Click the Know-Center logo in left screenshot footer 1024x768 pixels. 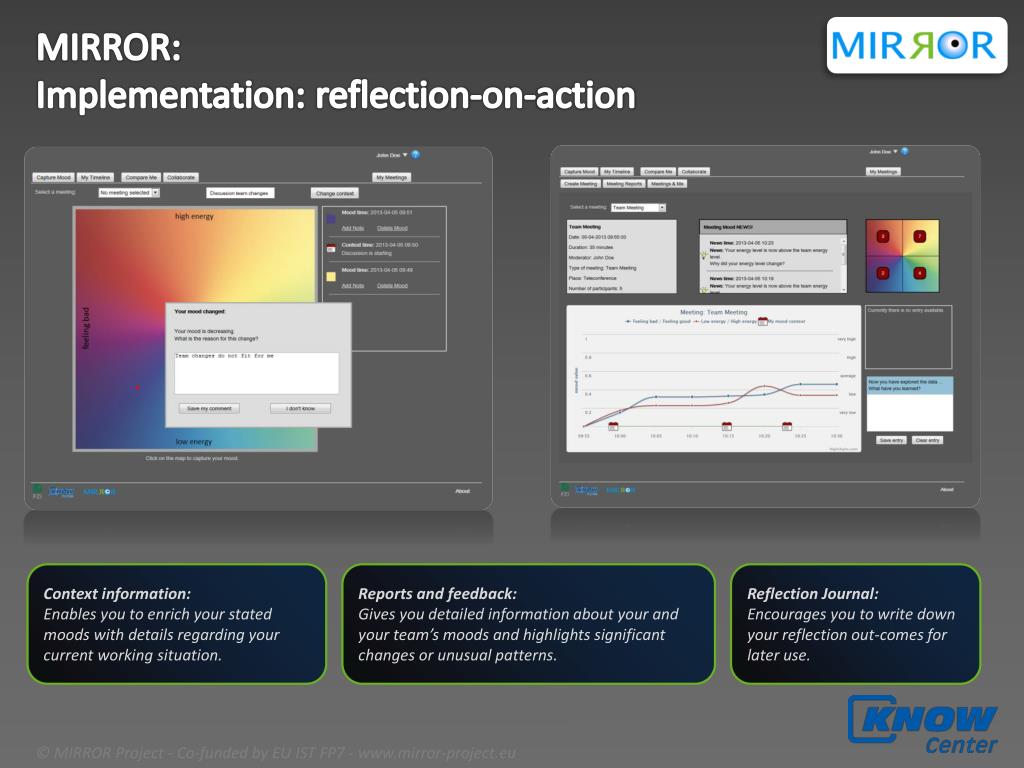pyautogui.click(x=61, y=491)
